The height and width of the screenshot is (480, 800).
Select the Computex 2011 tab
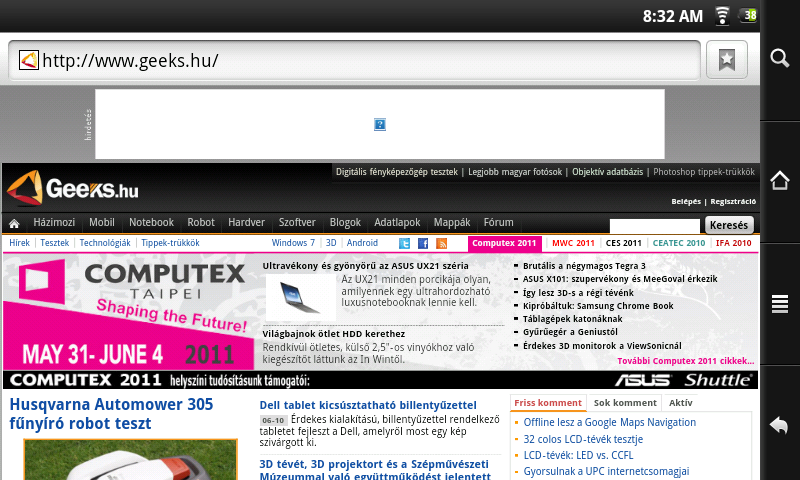click(506, 243)
